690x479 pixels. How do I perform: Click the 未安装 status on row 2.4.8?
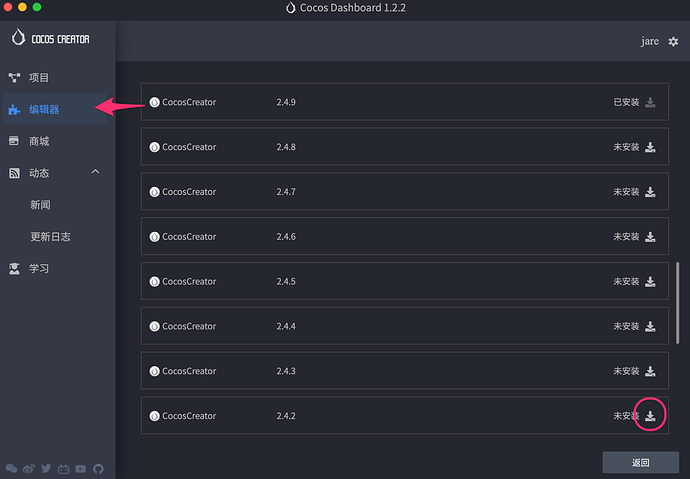point(626,147)
